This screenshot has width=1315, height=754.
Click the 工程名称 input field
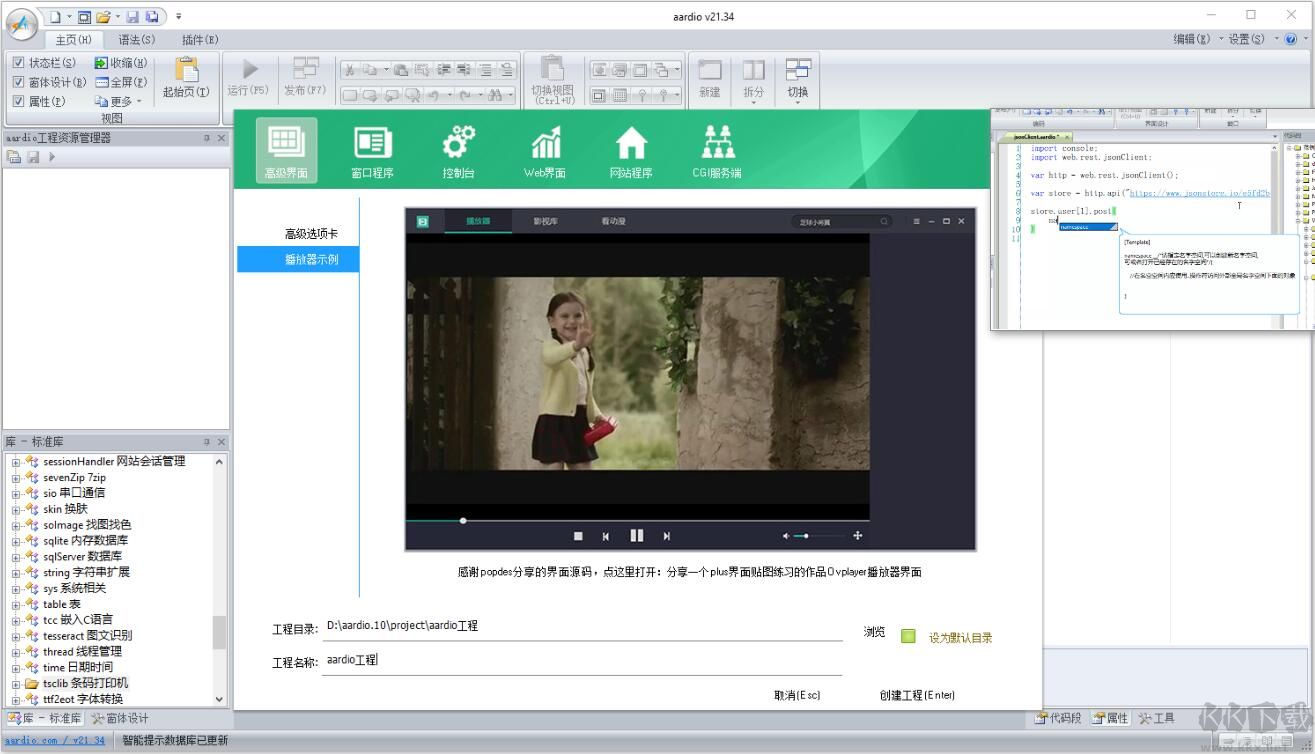click(x=582, y=661)
